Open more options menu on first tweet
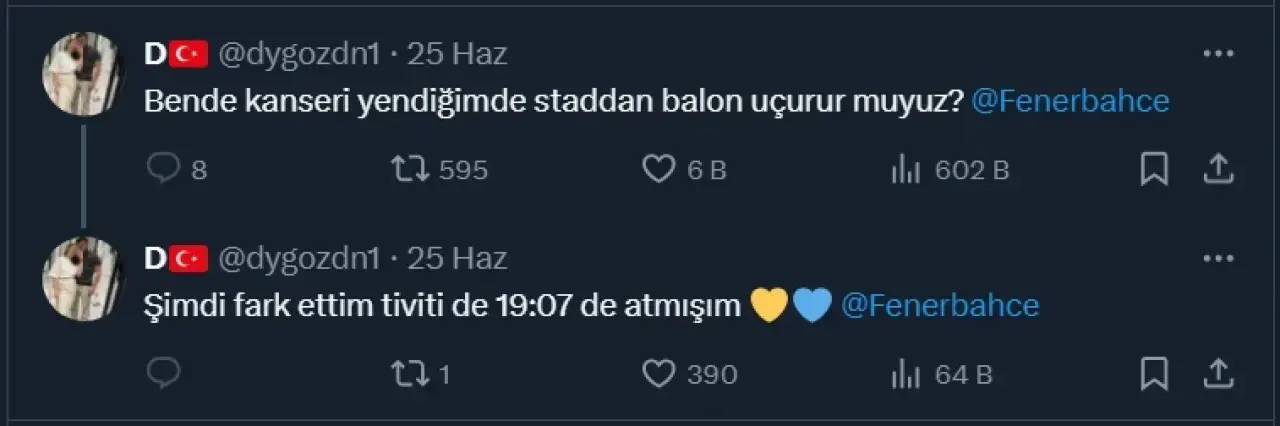Screen dimensions: 1280x426 click(1217, 54)
